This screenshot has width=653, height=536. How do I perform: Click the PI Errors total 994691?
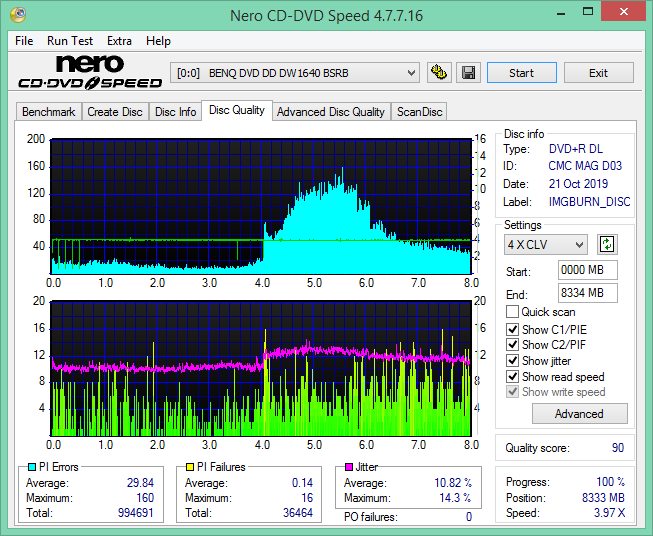coord(136,513)
